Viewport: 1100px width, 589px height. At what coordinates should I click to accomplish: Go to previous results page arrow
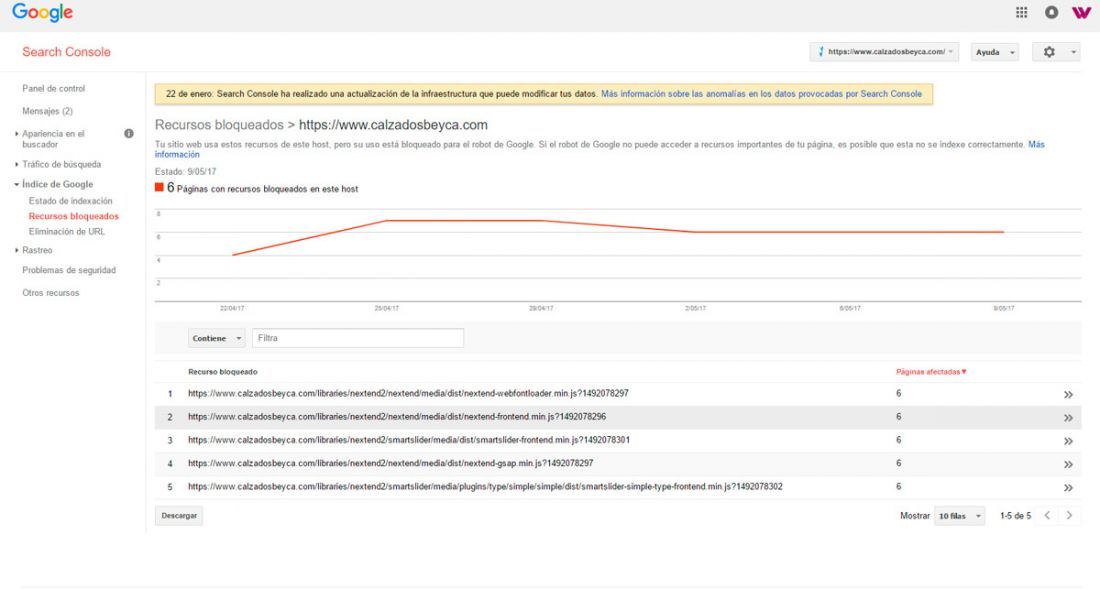pyautogui.click(x=1047, y=515)
